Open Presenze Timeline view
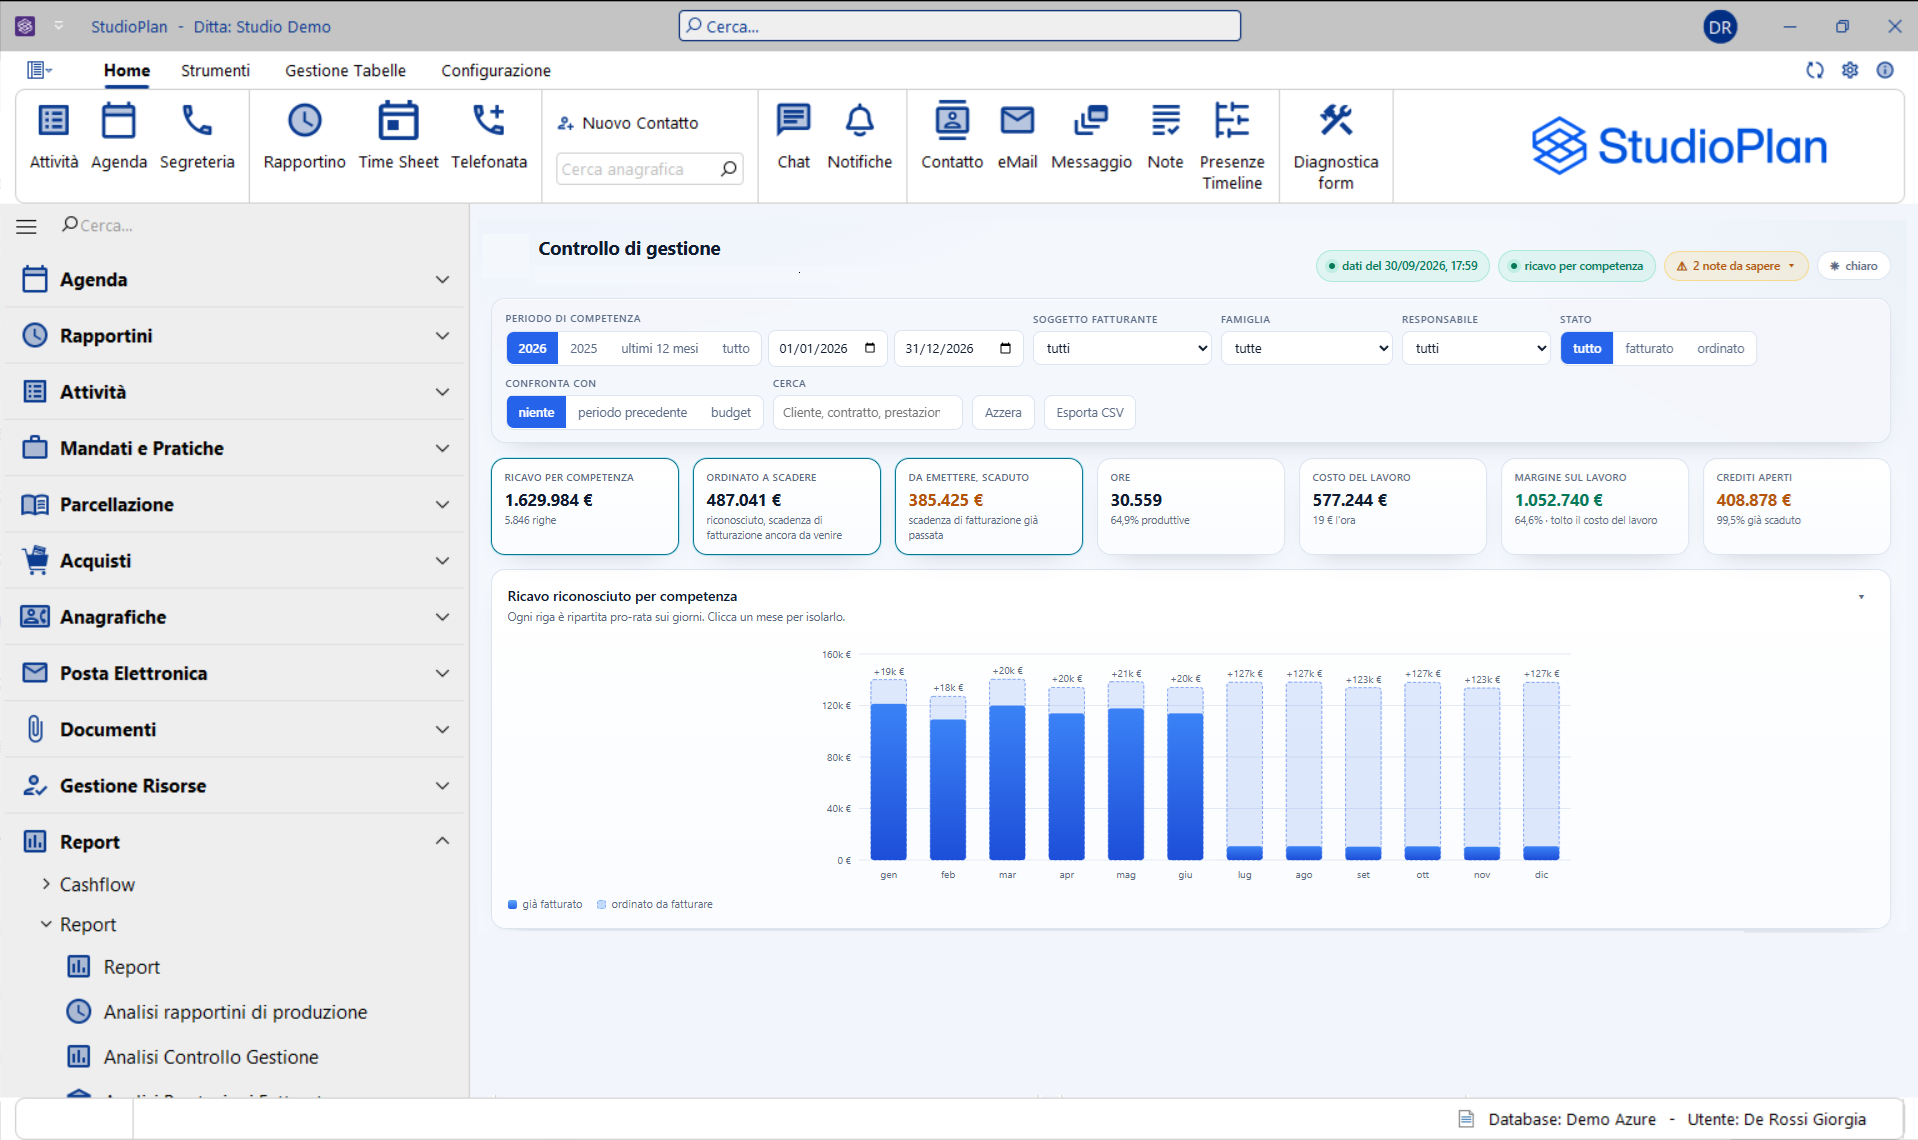 pyautogui.click(x=1232, y=146)
